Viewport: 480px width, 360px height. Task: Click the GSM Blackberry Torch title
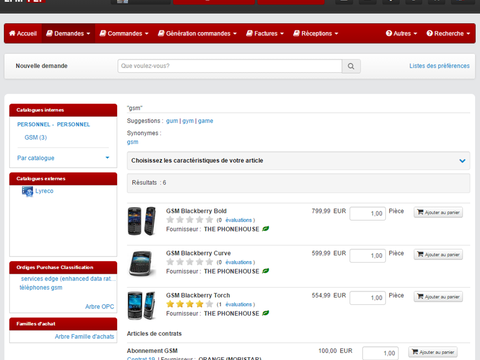pos(198,295)
